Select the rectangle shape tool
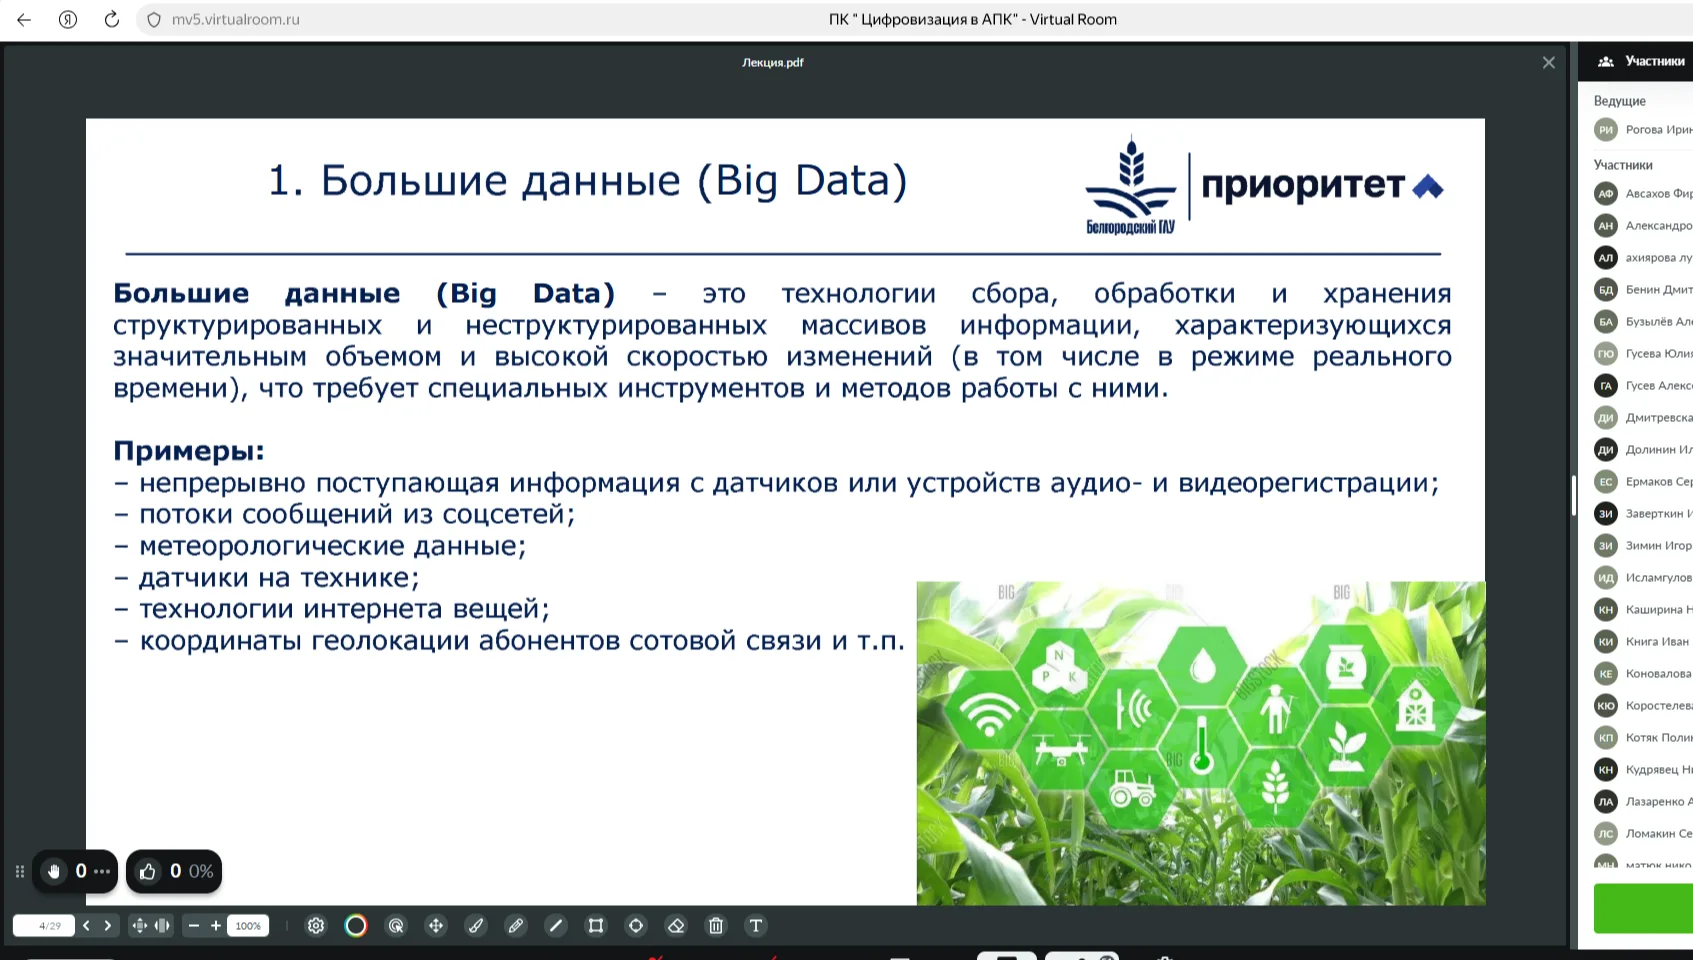 596,926
